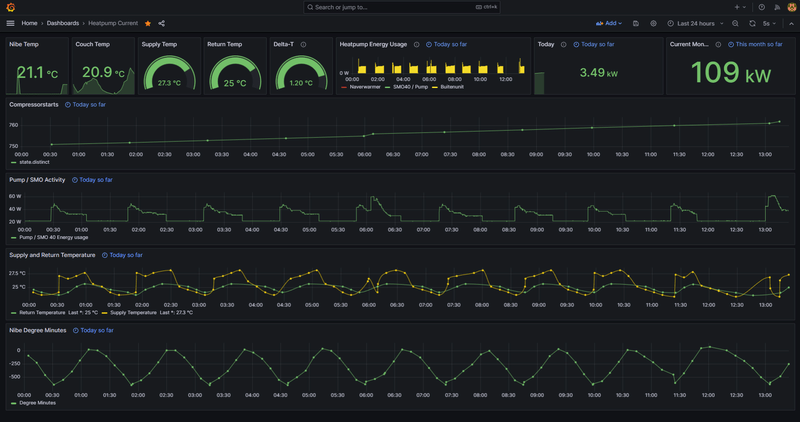Click the Return Temp panel title
The height and width of the screenshot is (422, 800).
coord(224,44)
